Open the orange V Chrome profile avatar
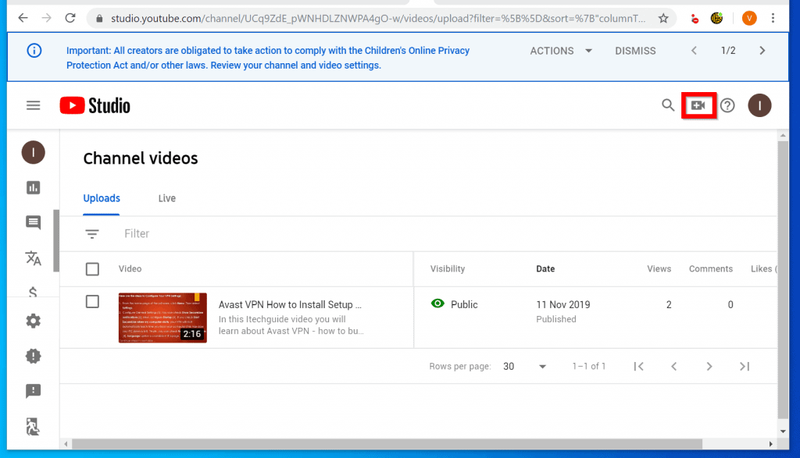The image size is (800, 458). (749, 18)
